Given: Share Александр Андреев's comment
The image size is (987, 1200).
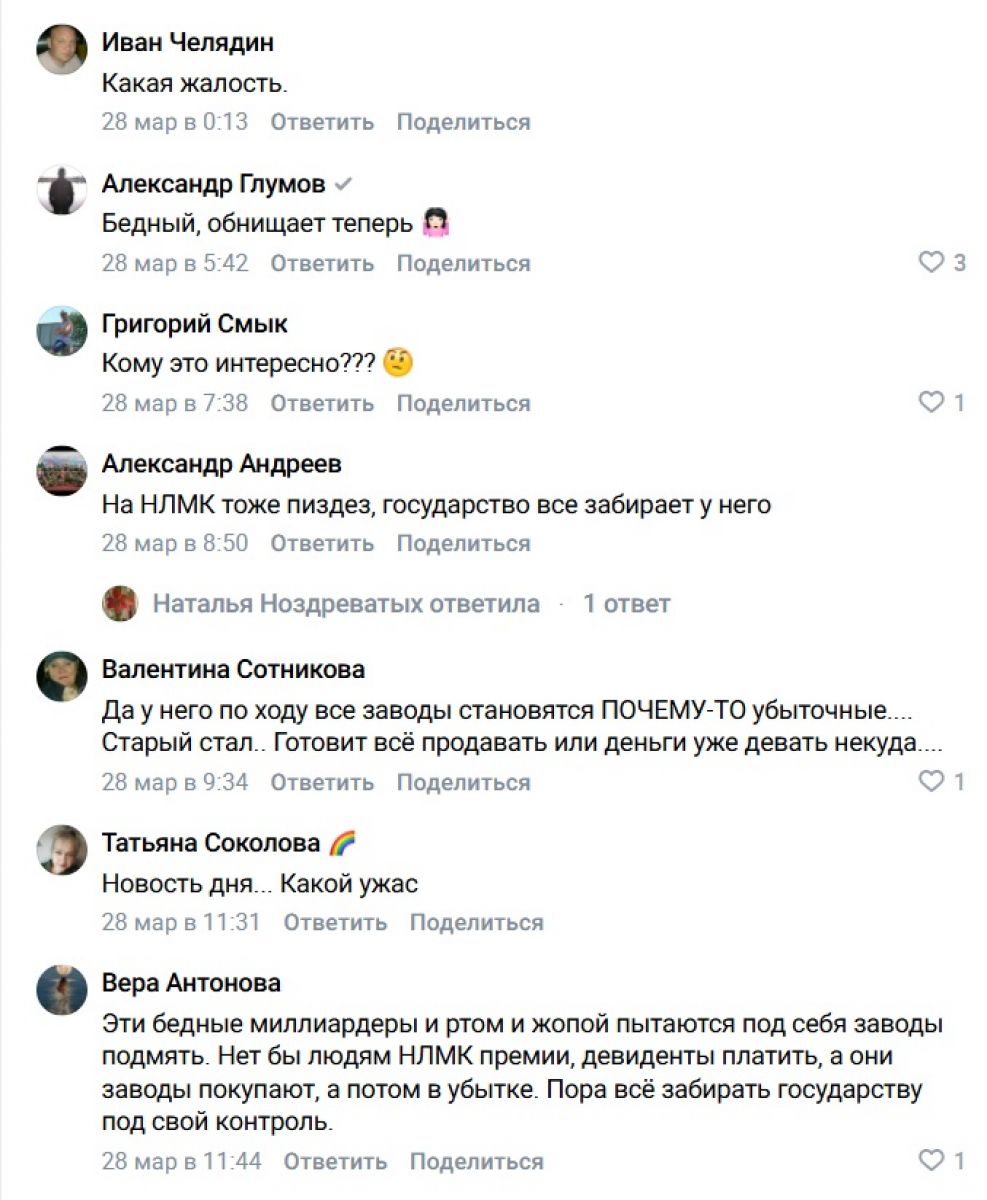Looking at the screenshot, I should tap(463, 544).
